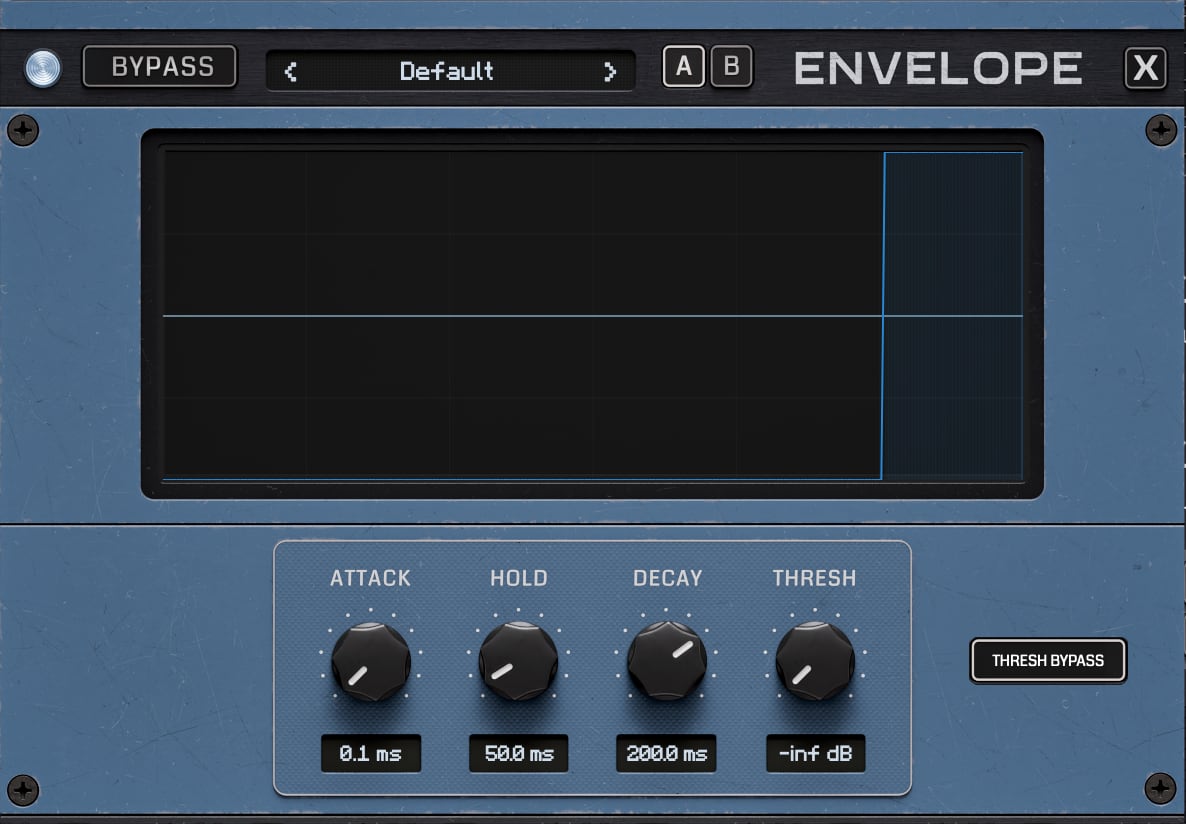Click the DECAY knob
This screenshot has width=1186, height=824.
pyautogui.click(x=666, y=661)
